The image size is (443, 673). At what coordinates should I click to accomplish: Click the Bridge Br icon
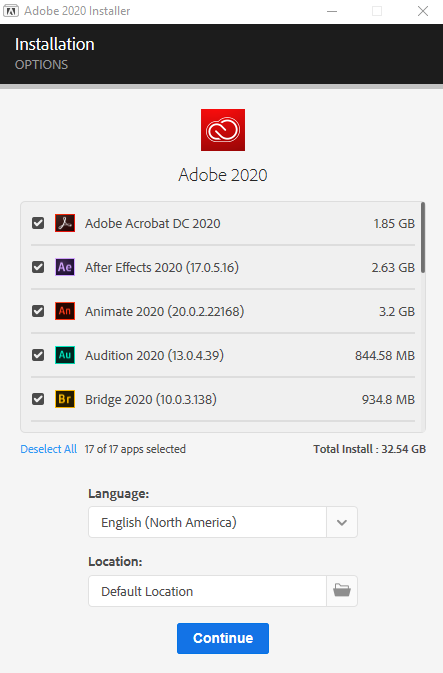[65, 399]
